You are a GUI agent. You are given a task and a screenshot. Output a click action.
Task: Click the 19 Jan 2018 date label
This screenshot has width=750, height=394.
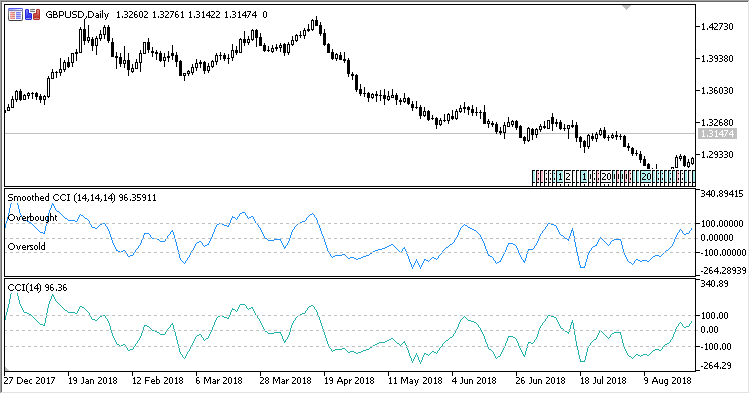pyautogui.click(x=93, y=381)
